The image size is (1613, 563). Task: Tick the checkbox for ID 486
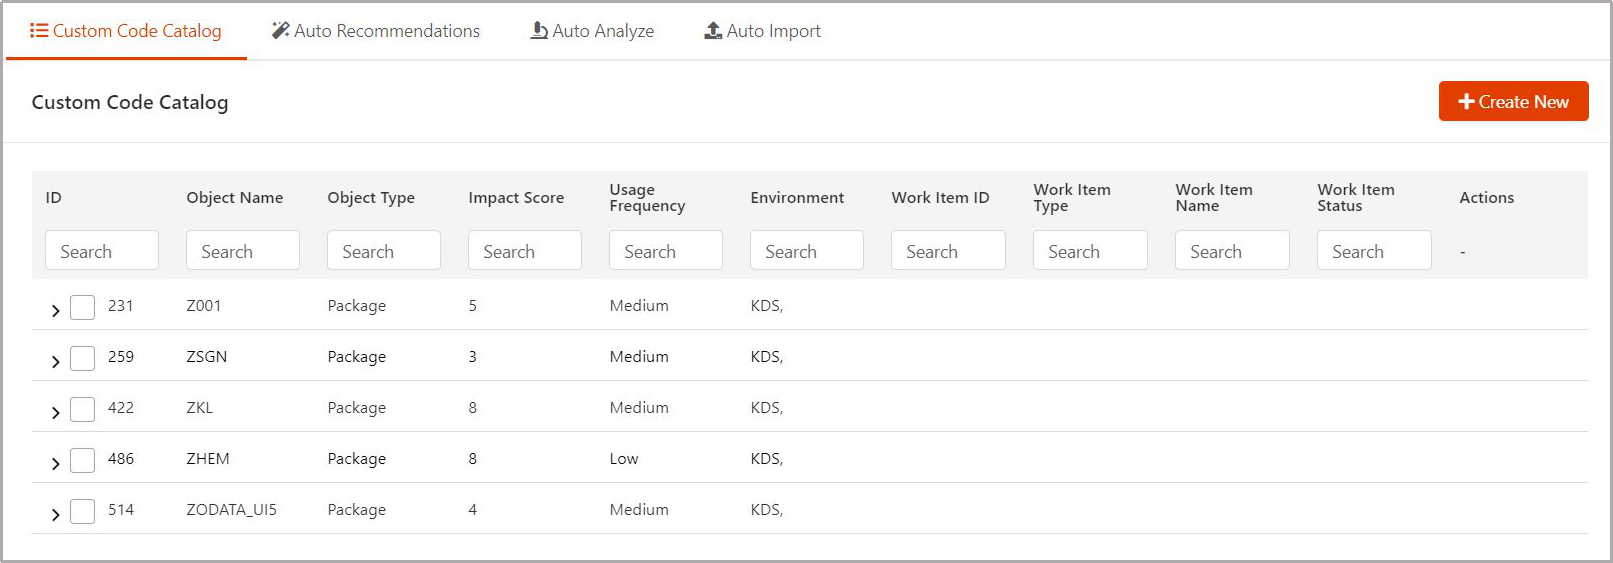[83, 460]
